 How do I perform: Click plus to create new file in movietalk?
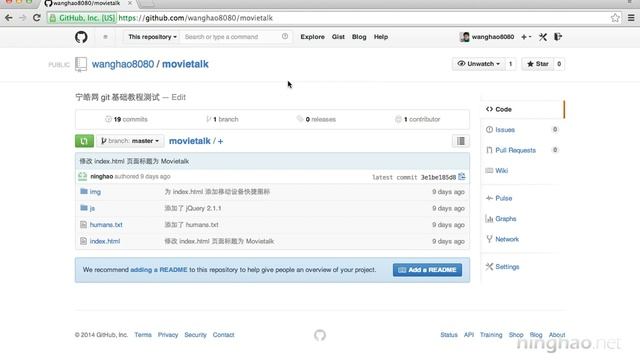(220, 141)
